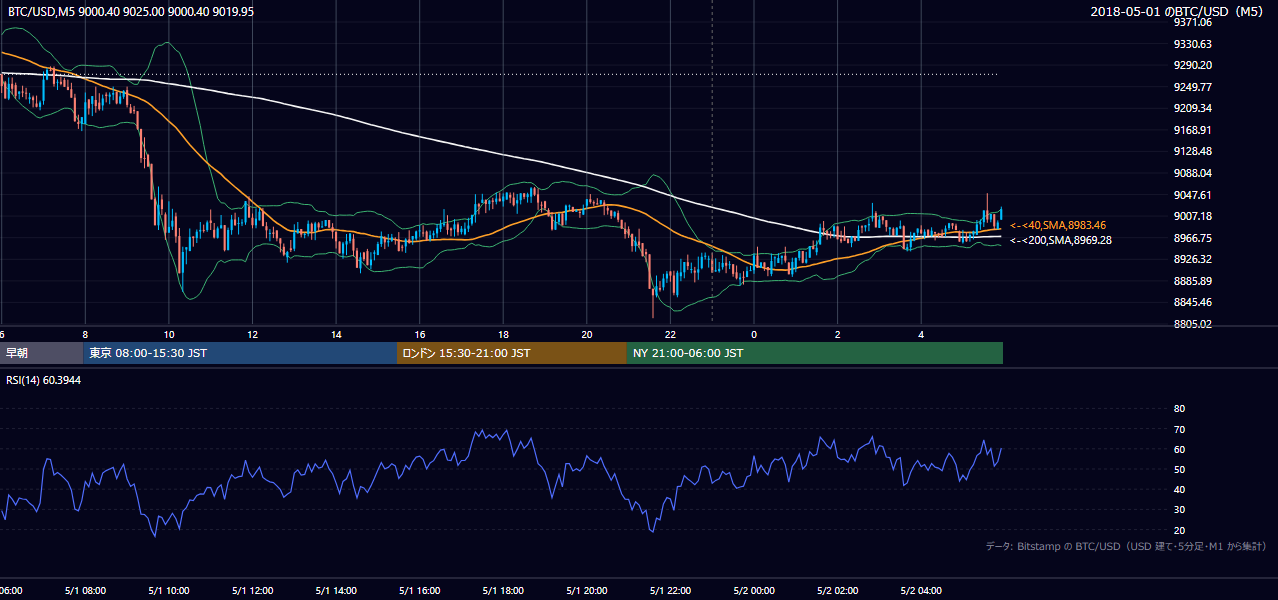Click hour tick 8 under price chart
The image size is (1278, 600).
pyautogui.click(x=86, y=334)
